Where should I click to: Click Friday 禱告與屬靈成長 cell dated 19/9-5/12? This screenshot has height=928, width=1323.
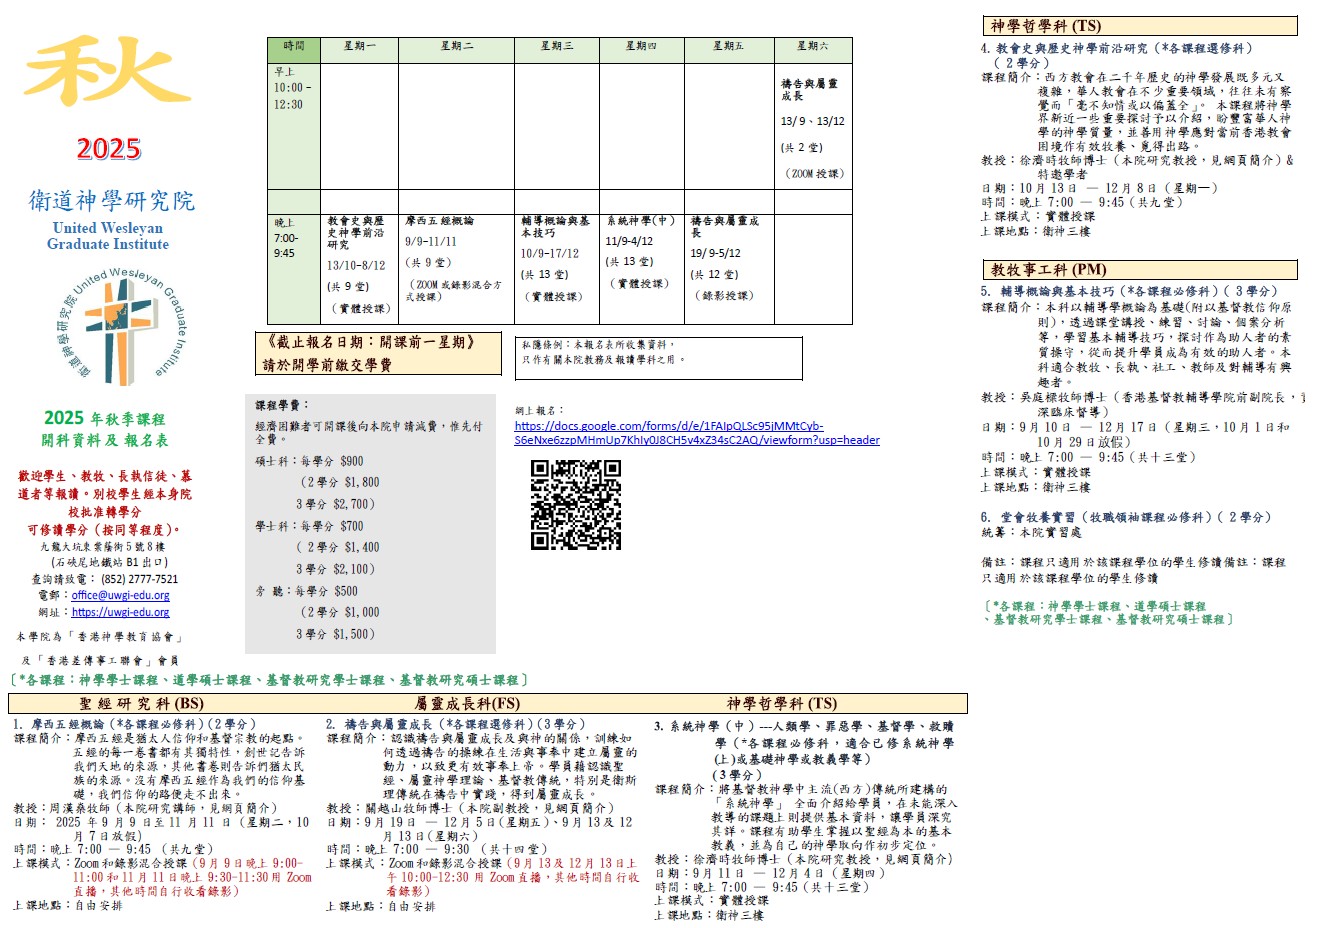point(728,268)
